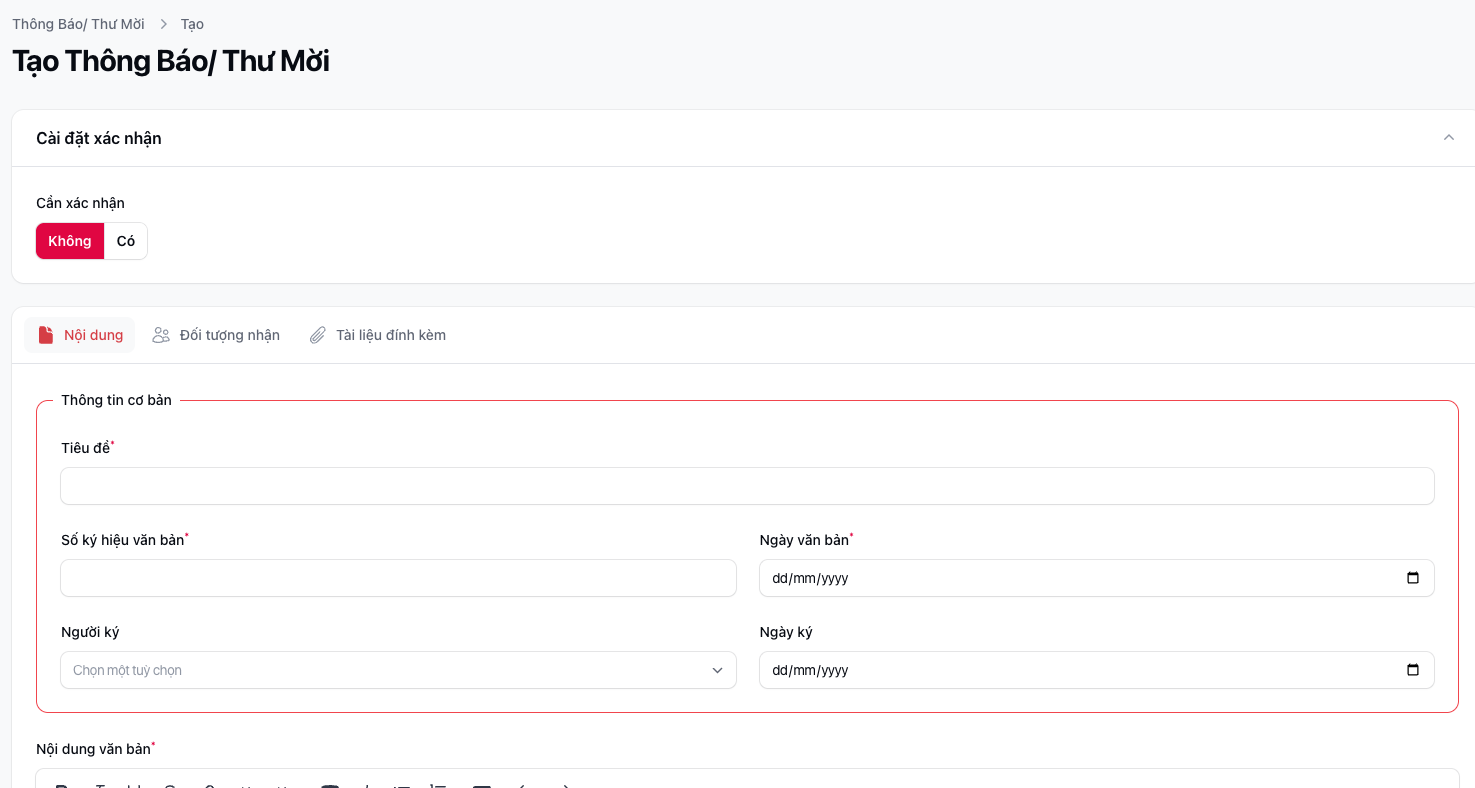Open the calendar picker icon for Ngày ký
1475x788 pixels.
(1412, 670)
